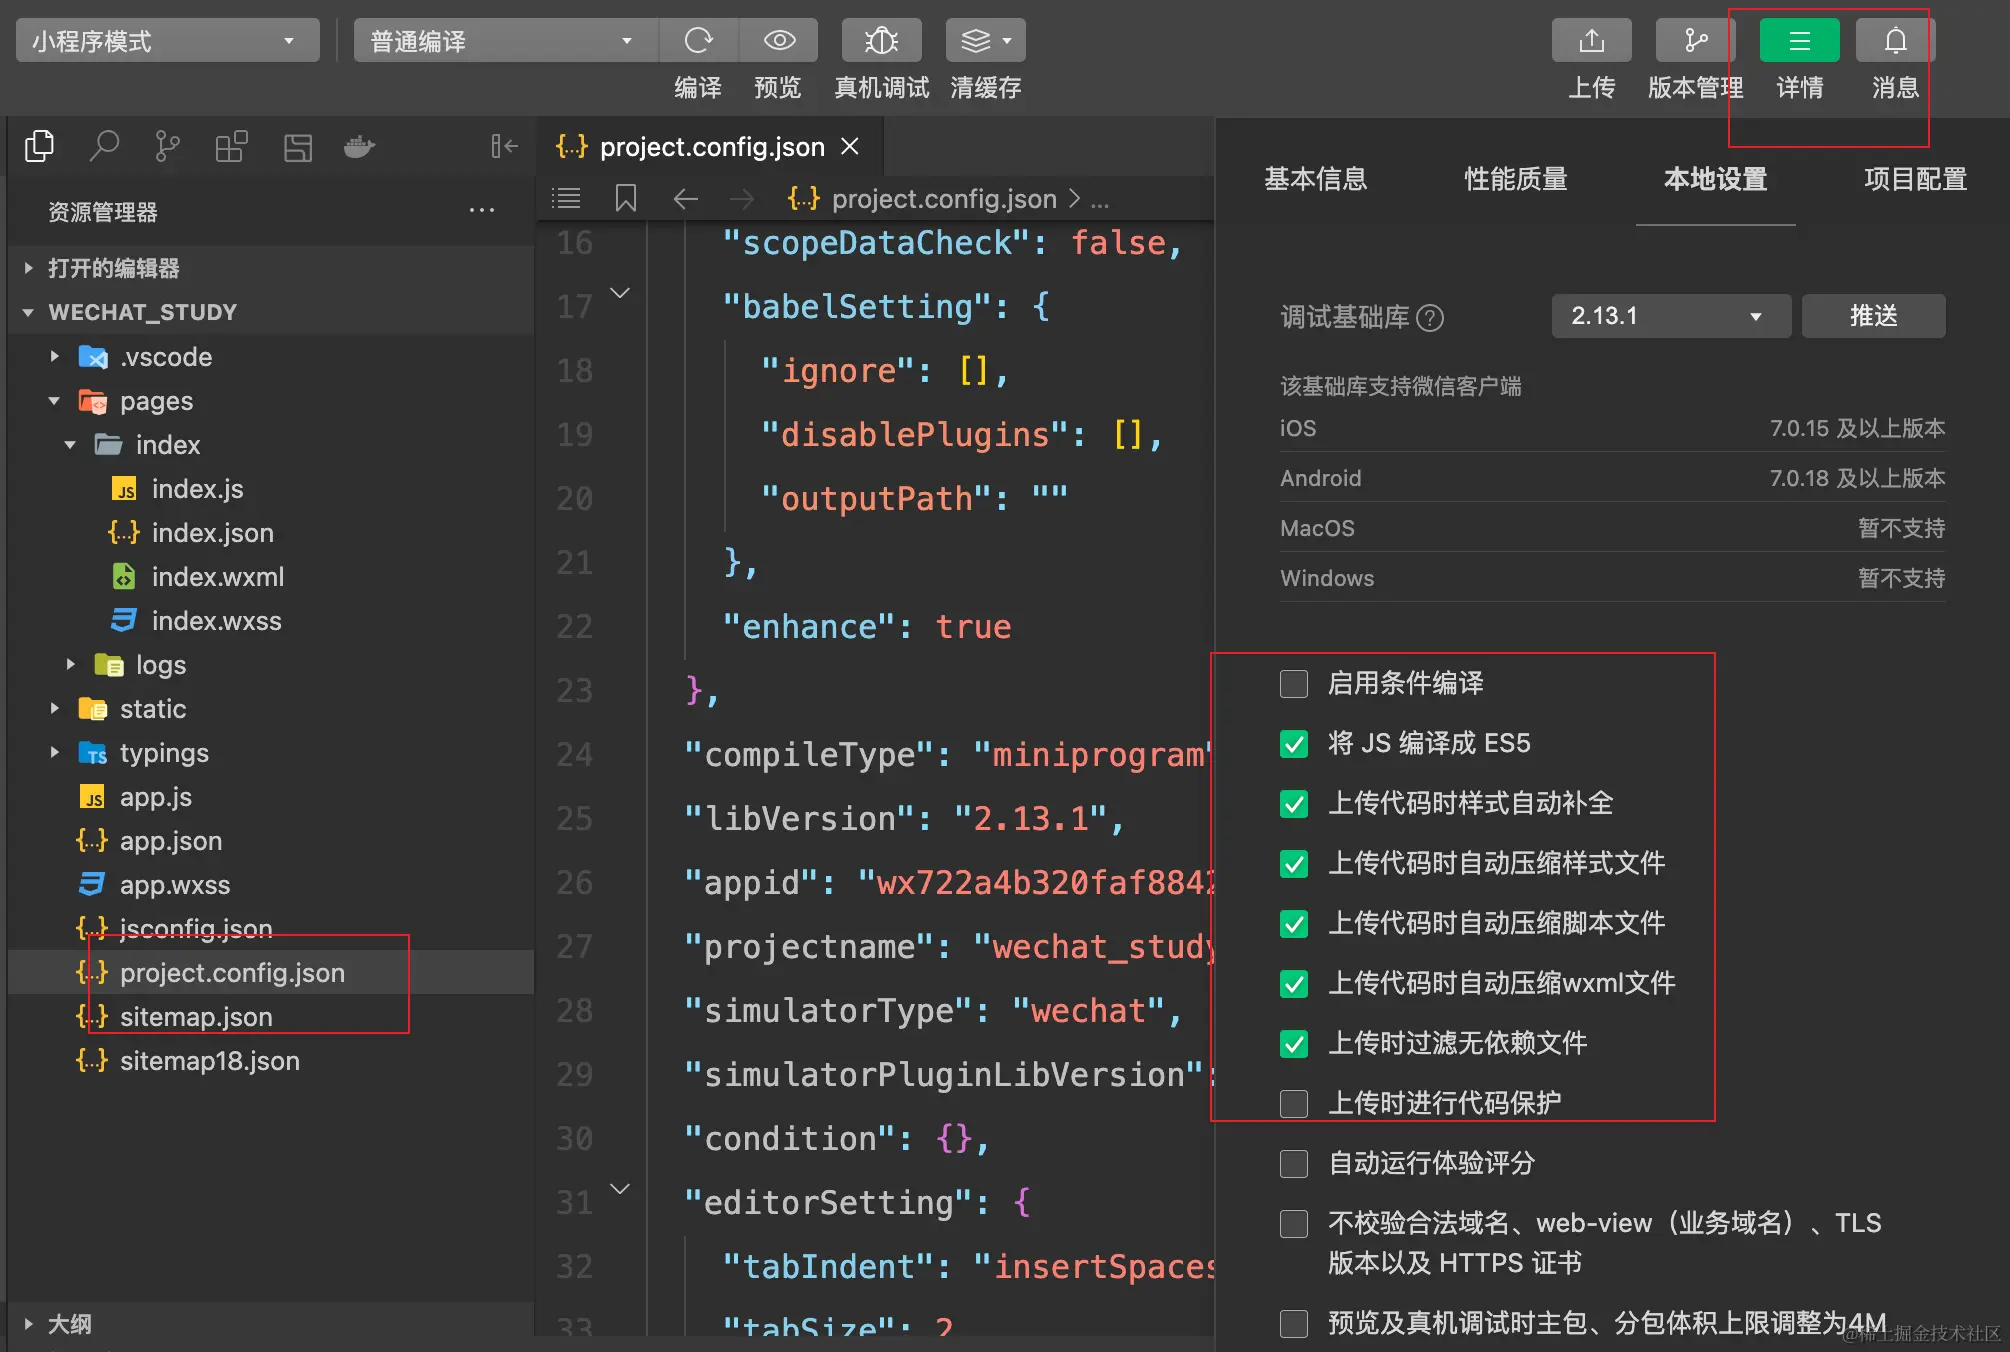Open the search icon in sidebar
This screenshot has width=2010, height=1352.
click(x=104, y=147)
